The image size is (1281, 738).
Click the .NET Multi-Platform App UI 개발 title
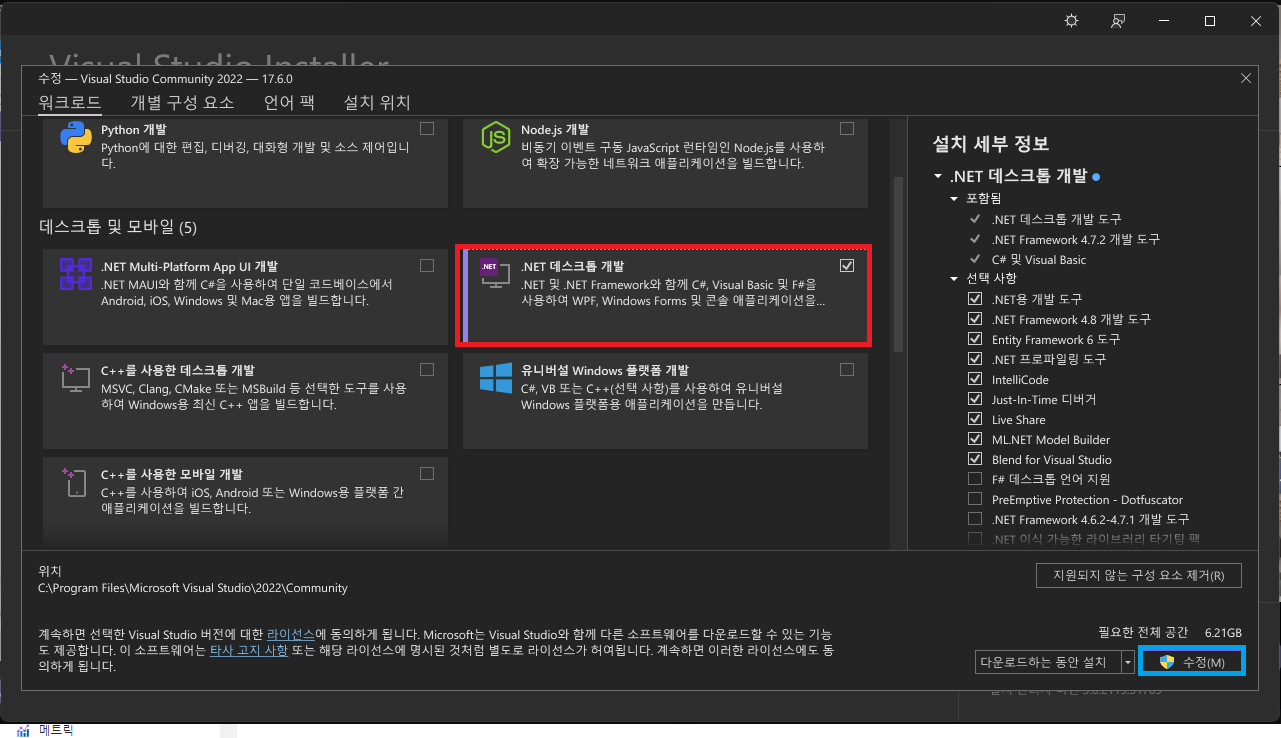[190, 266]
